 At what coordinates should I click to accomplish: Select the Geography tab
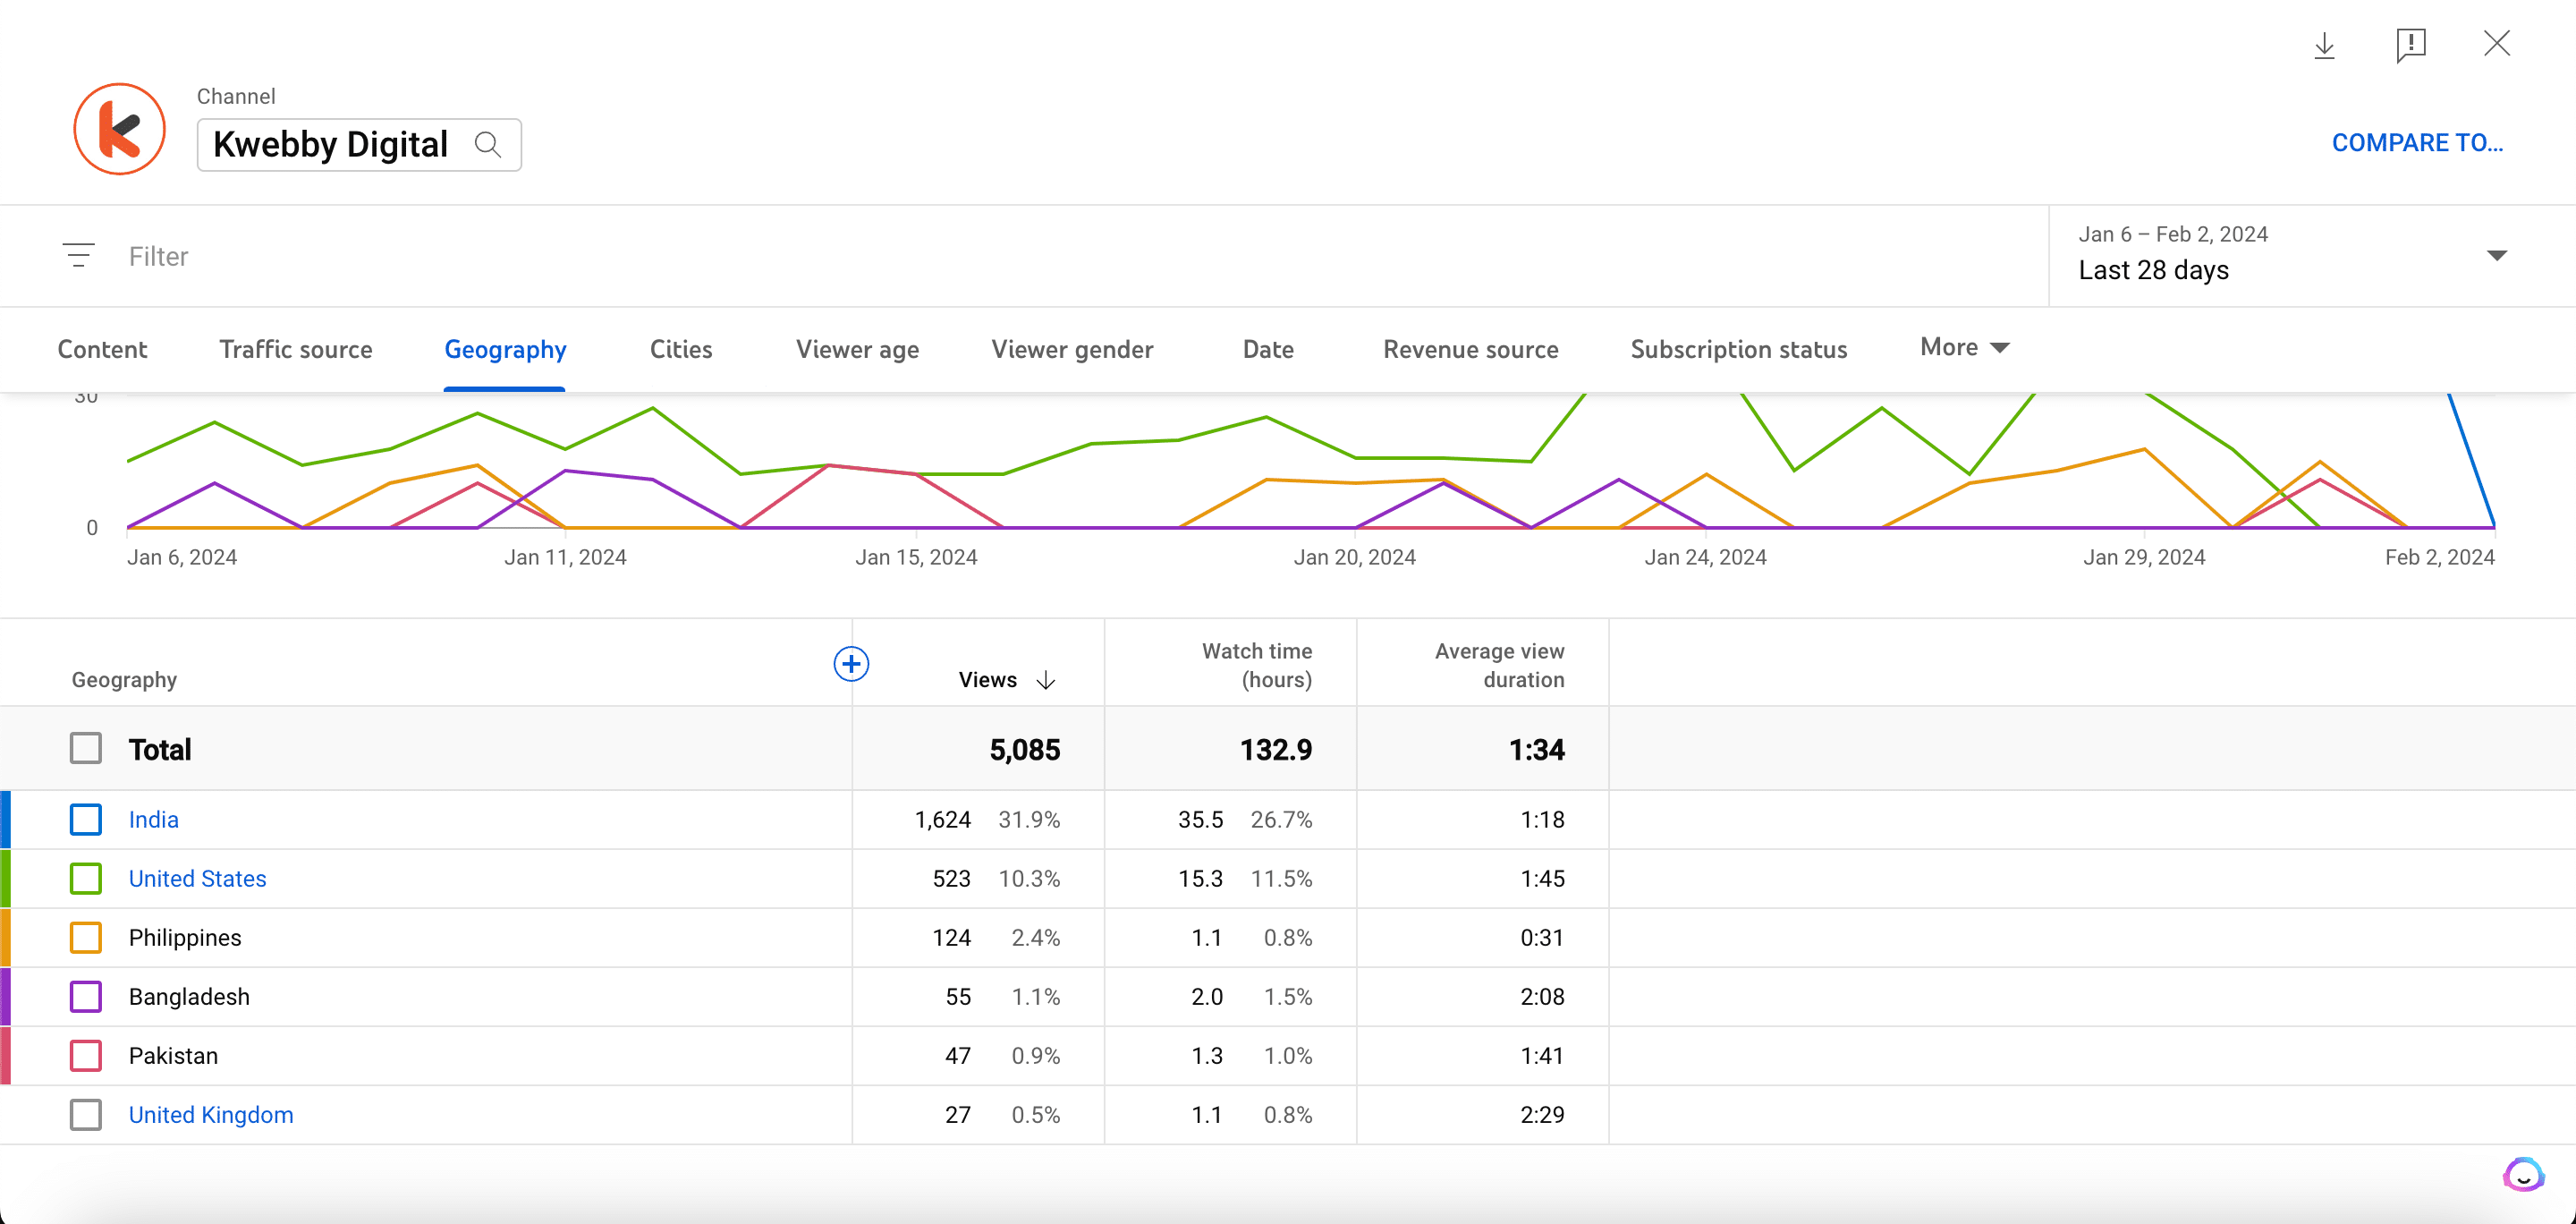point(506,348)
